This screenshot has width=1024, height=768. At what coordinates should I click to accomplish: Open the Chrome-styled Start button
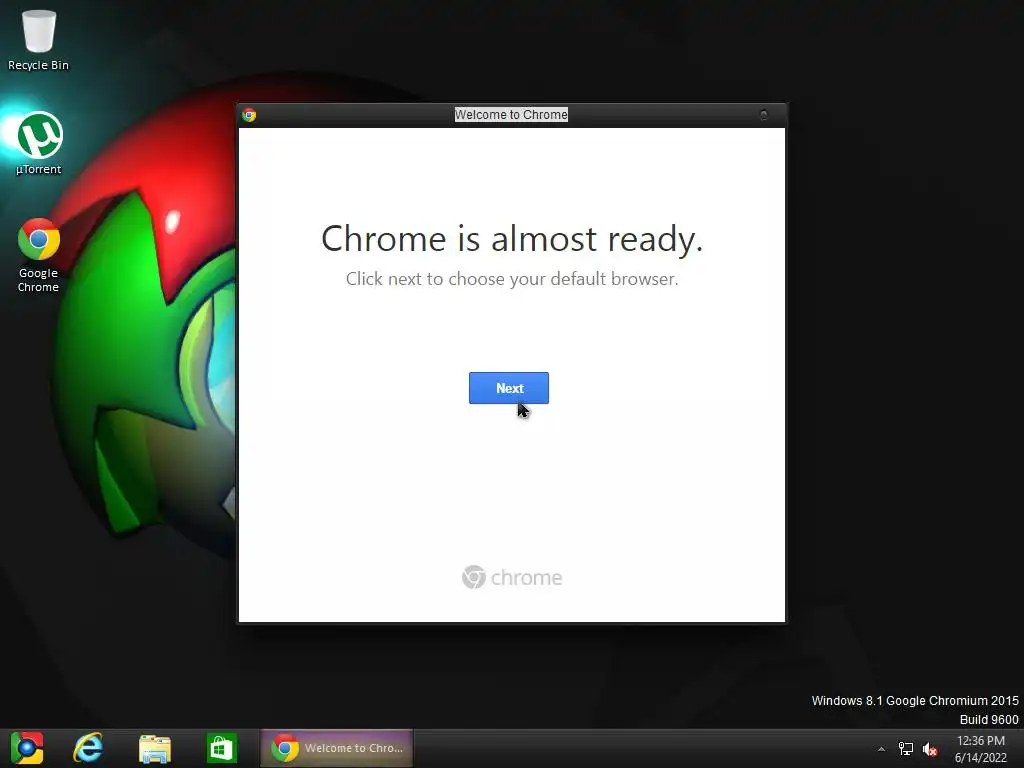click(27, 748)
